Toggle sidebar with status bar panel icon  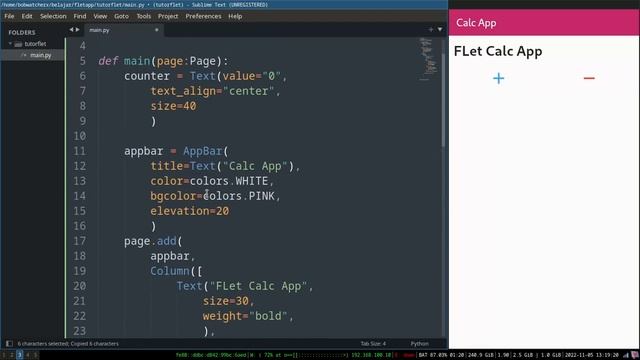click(9, 344)
